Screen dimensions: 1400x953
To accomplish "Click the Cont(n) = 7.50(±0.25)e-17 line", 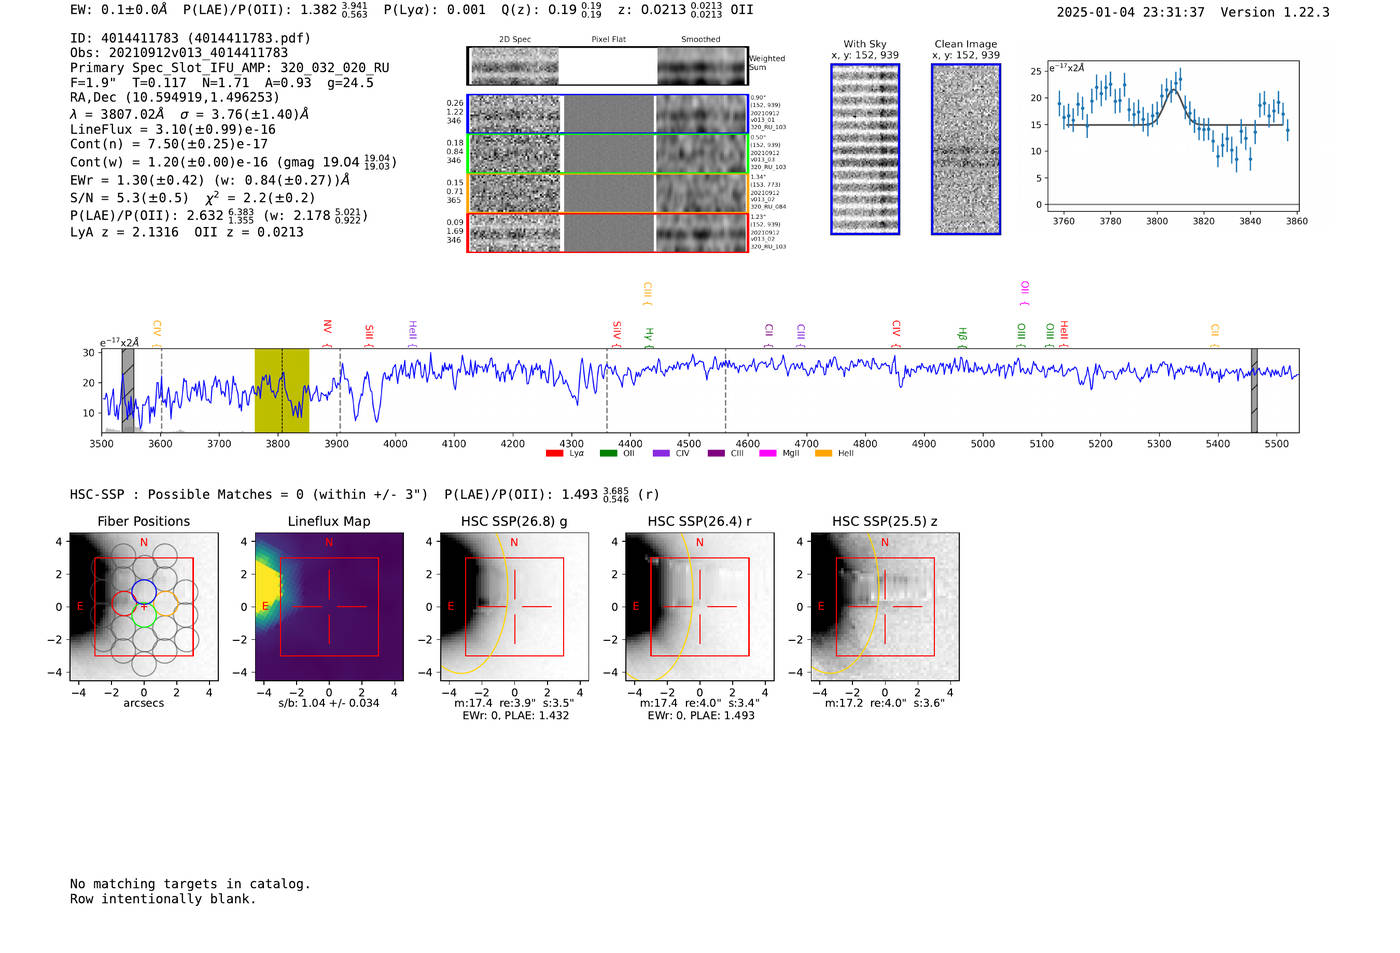I will [169, 144].
